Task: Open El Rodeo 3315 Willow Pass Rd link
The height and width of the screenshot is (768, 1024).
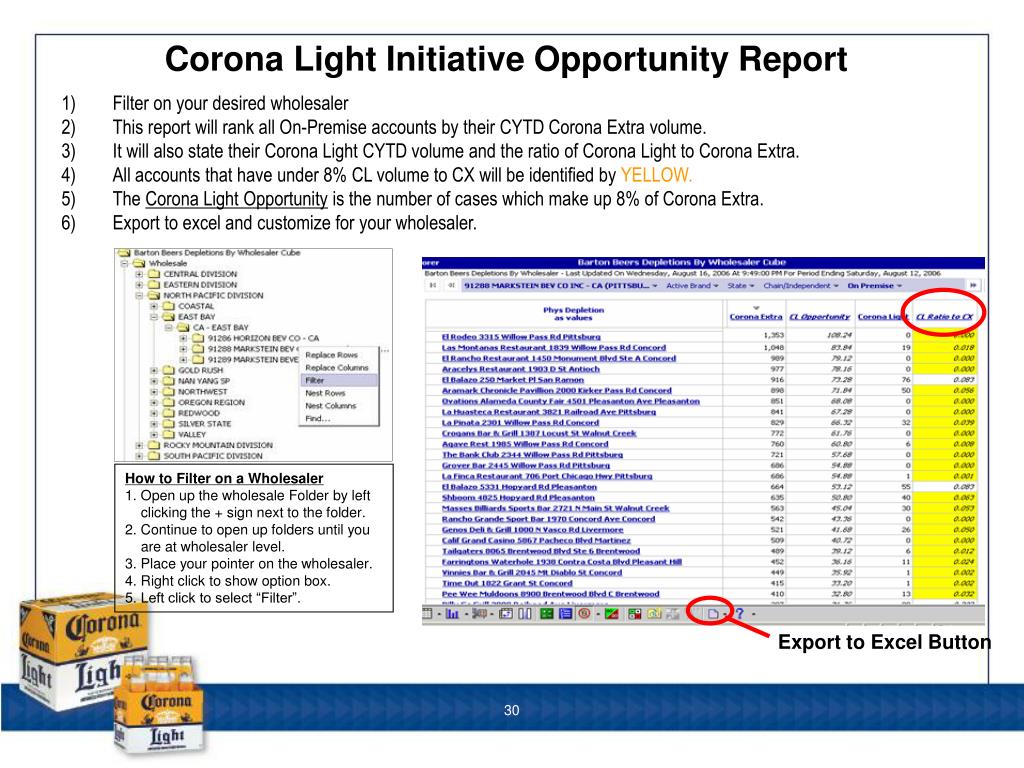Action: coord(521,337)
